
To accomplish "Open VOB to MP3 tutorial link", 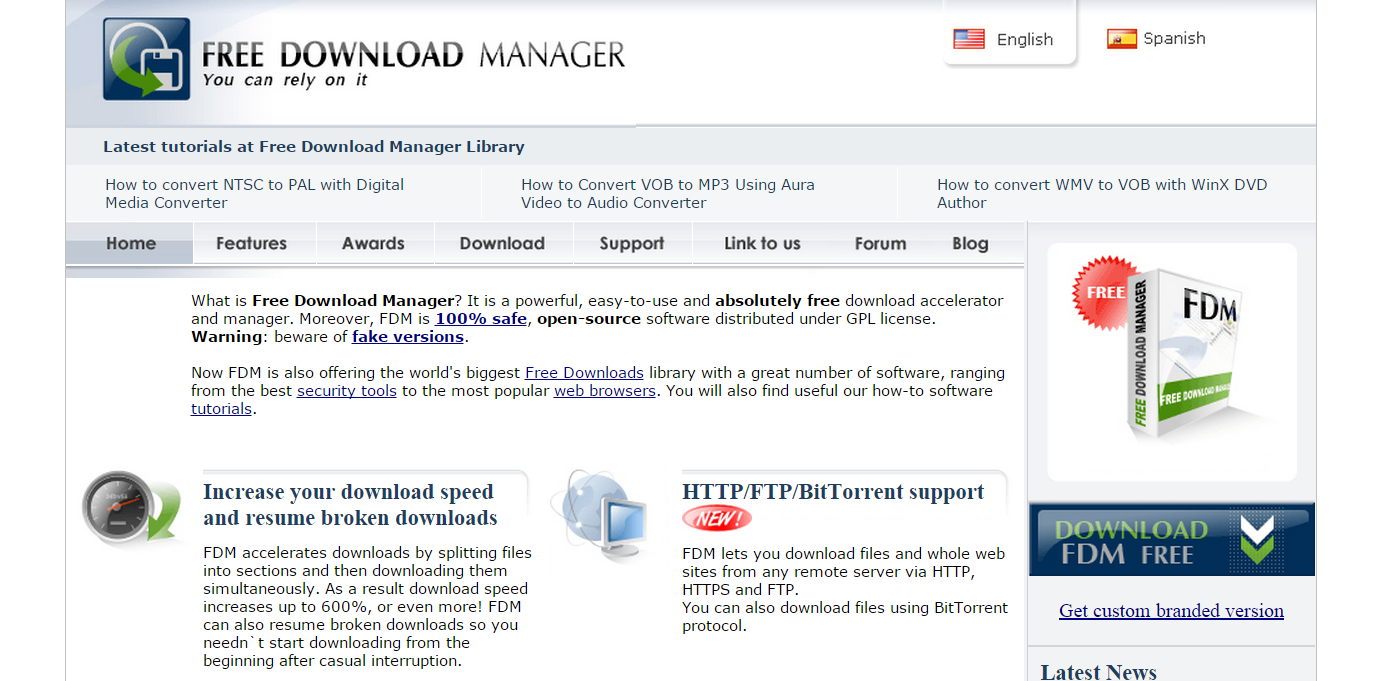I will pyautogui.click(x=668, y=193).
